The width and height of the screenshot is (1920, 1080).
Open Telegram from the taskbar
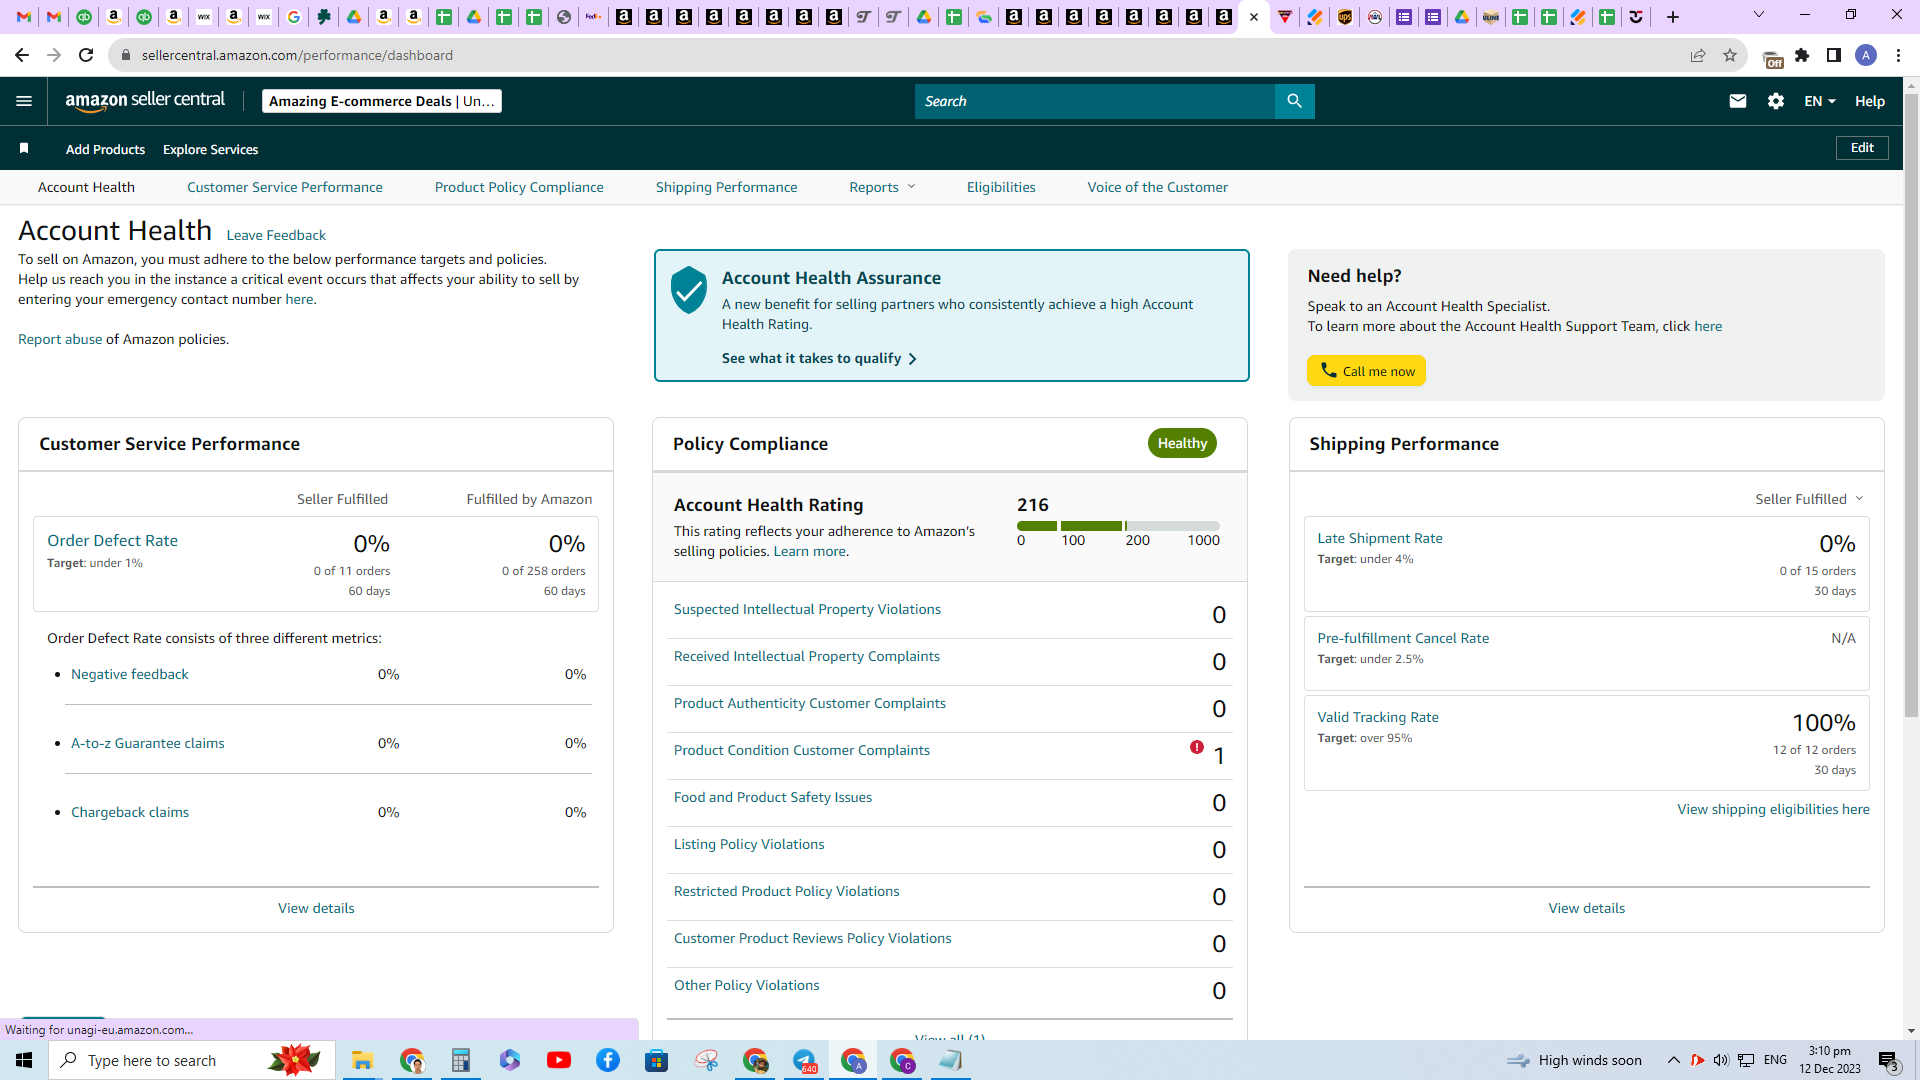pyautogui.click(x=804, y=1060)
